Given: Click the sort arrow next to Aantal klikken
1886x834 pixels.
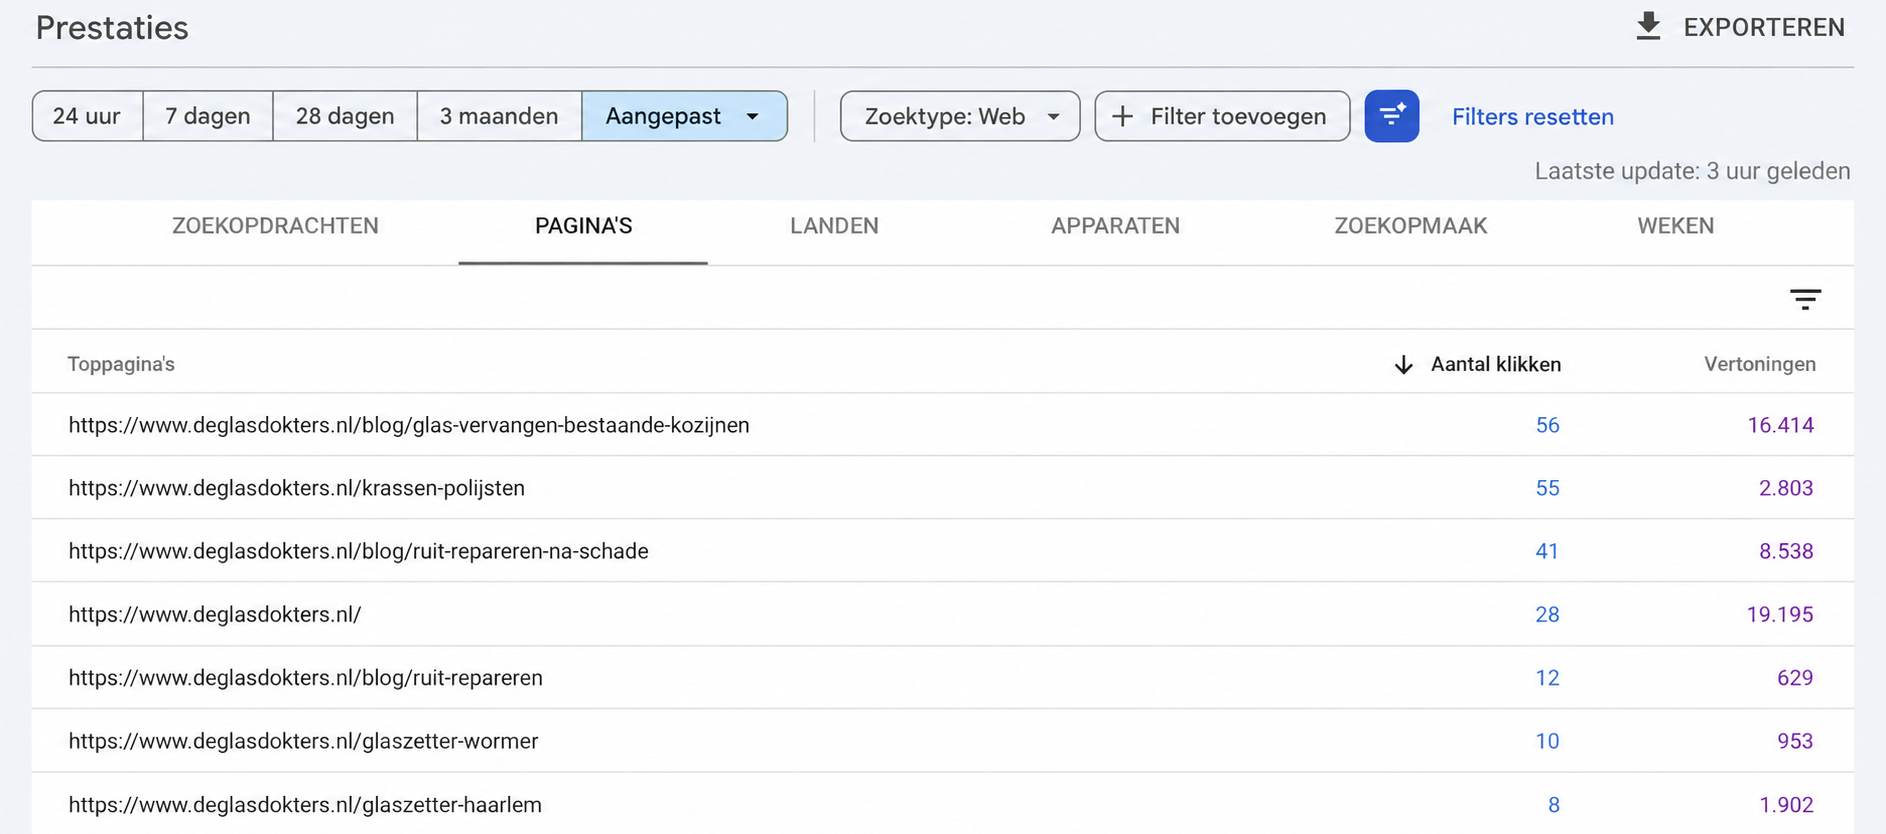Looking at the screenshot, I should tap(1403, 365).
